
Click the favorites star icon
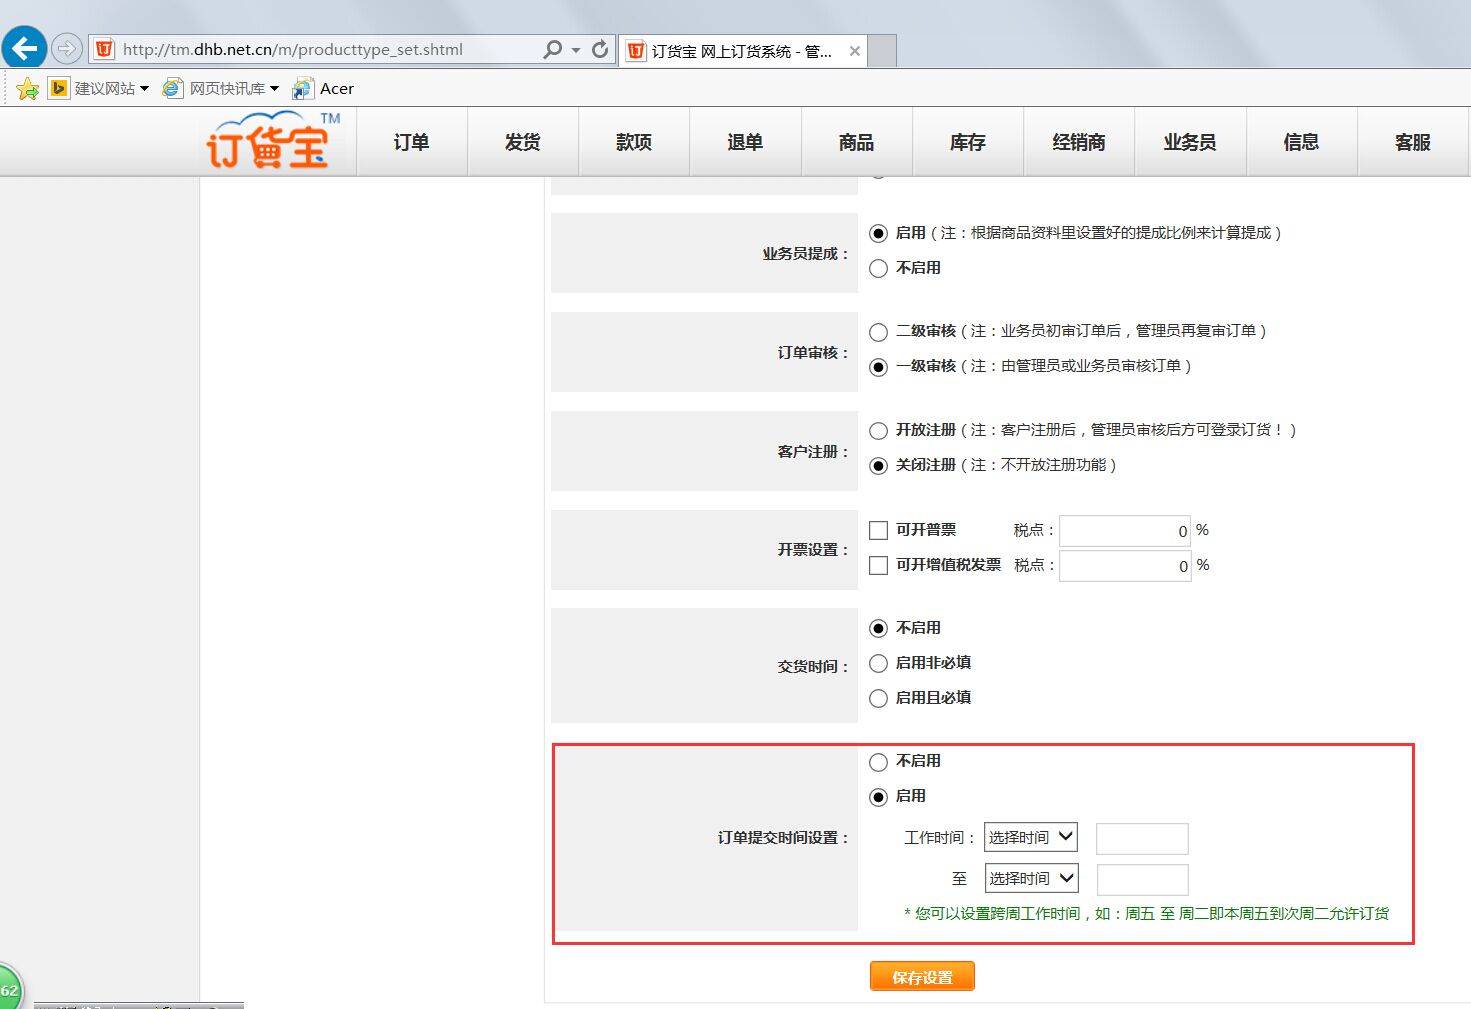tap(28, 89)
